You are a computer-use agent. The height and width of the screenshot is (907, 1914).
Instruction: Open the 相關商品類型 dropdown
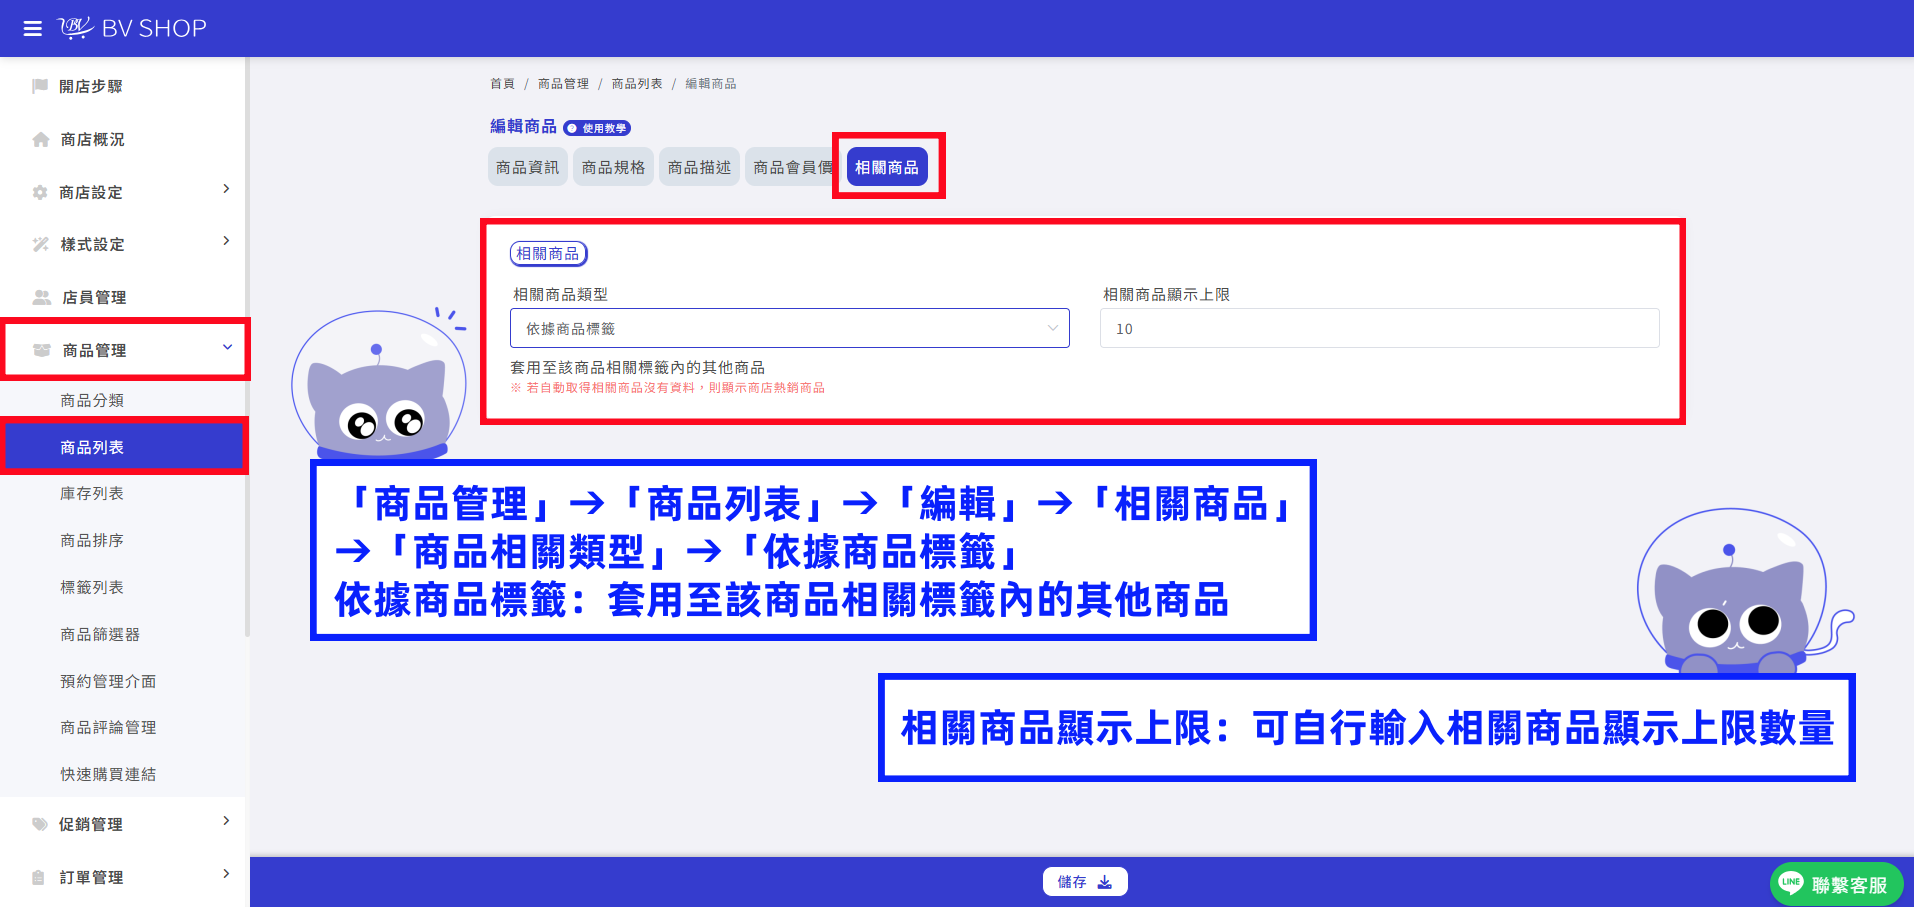790,328
